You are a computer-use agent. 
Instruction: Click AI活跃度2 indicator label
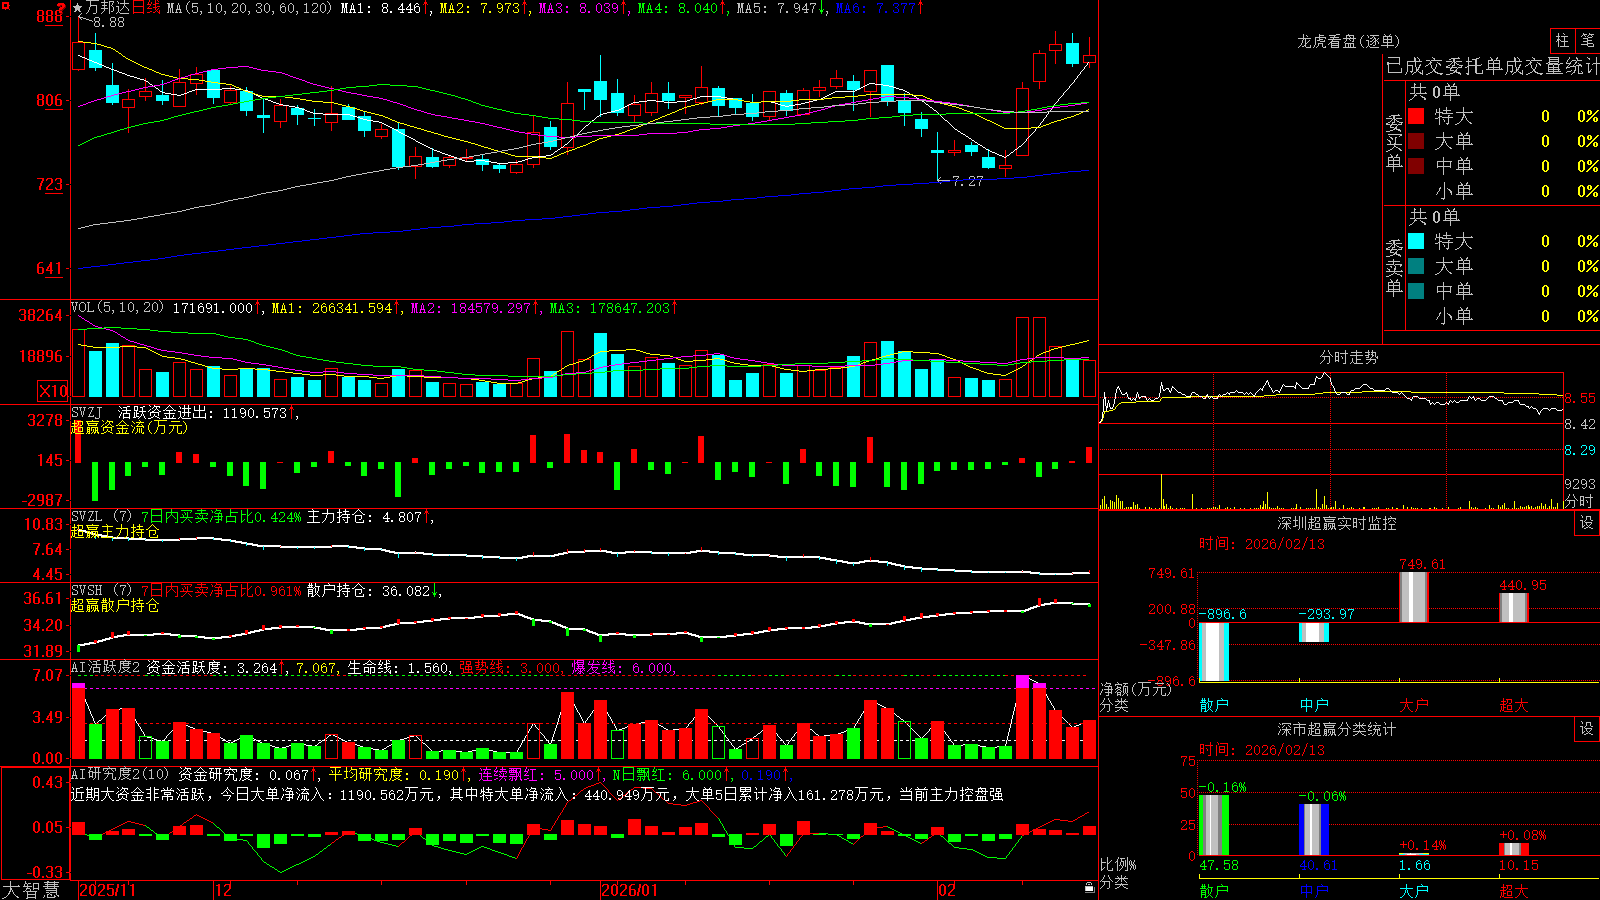tap(106, 667)
